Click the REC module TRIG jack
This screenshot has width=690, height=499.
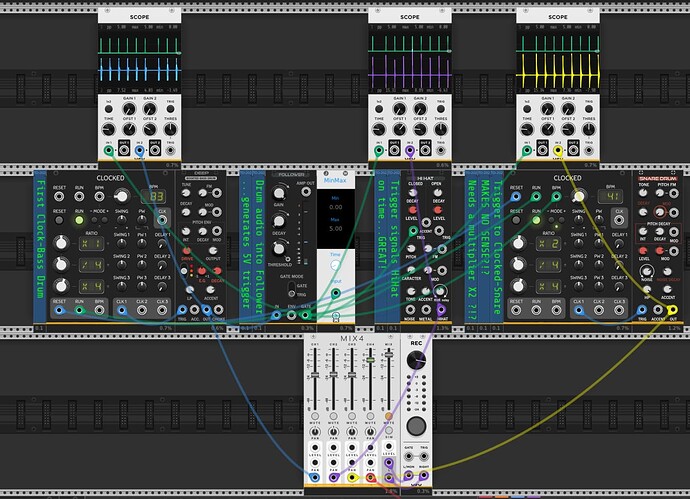(x=424, y=456)
